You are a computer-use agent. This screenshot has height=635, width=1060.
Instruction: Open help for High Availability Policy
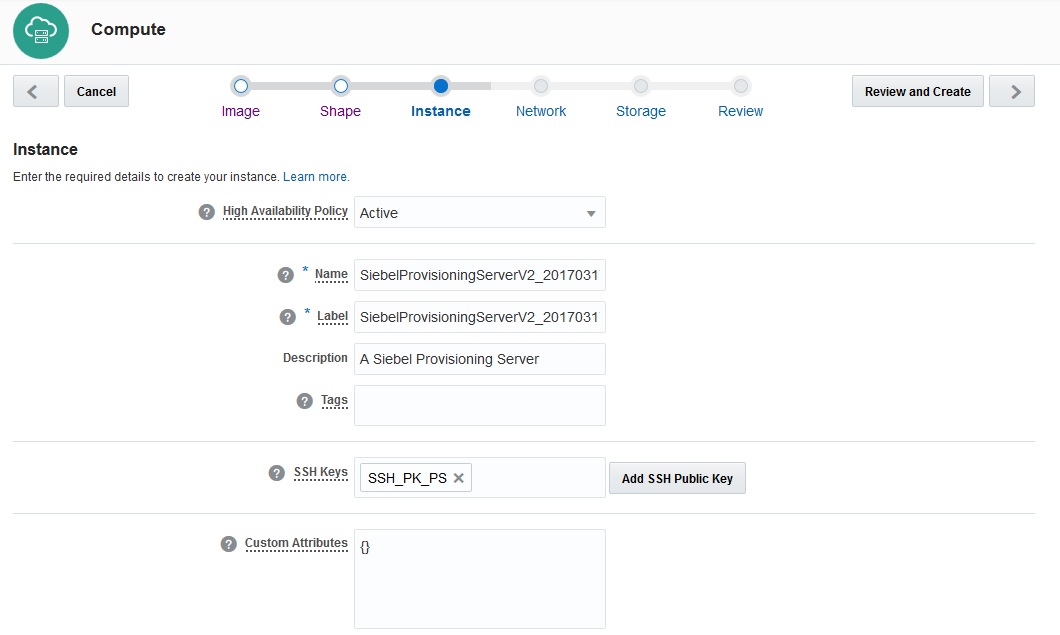click(x=206, y=211)
